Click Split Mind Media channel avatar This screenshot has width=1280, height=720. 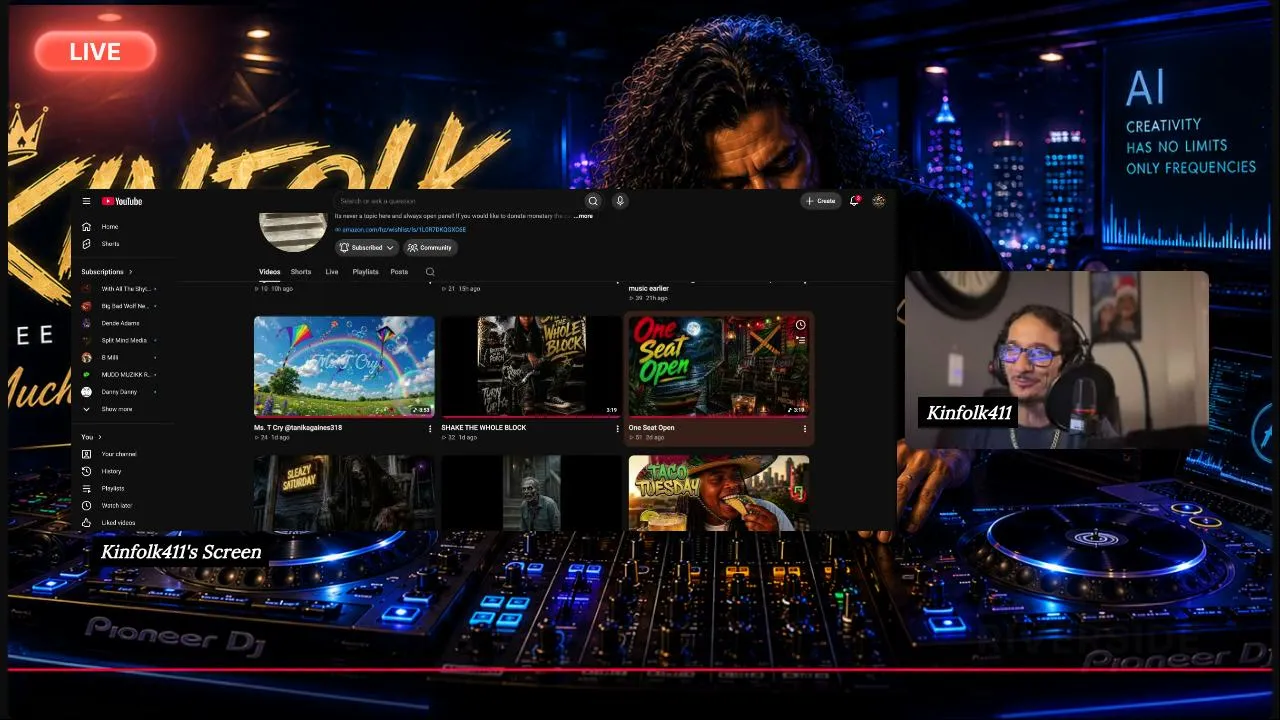click(x=87, y=340)
